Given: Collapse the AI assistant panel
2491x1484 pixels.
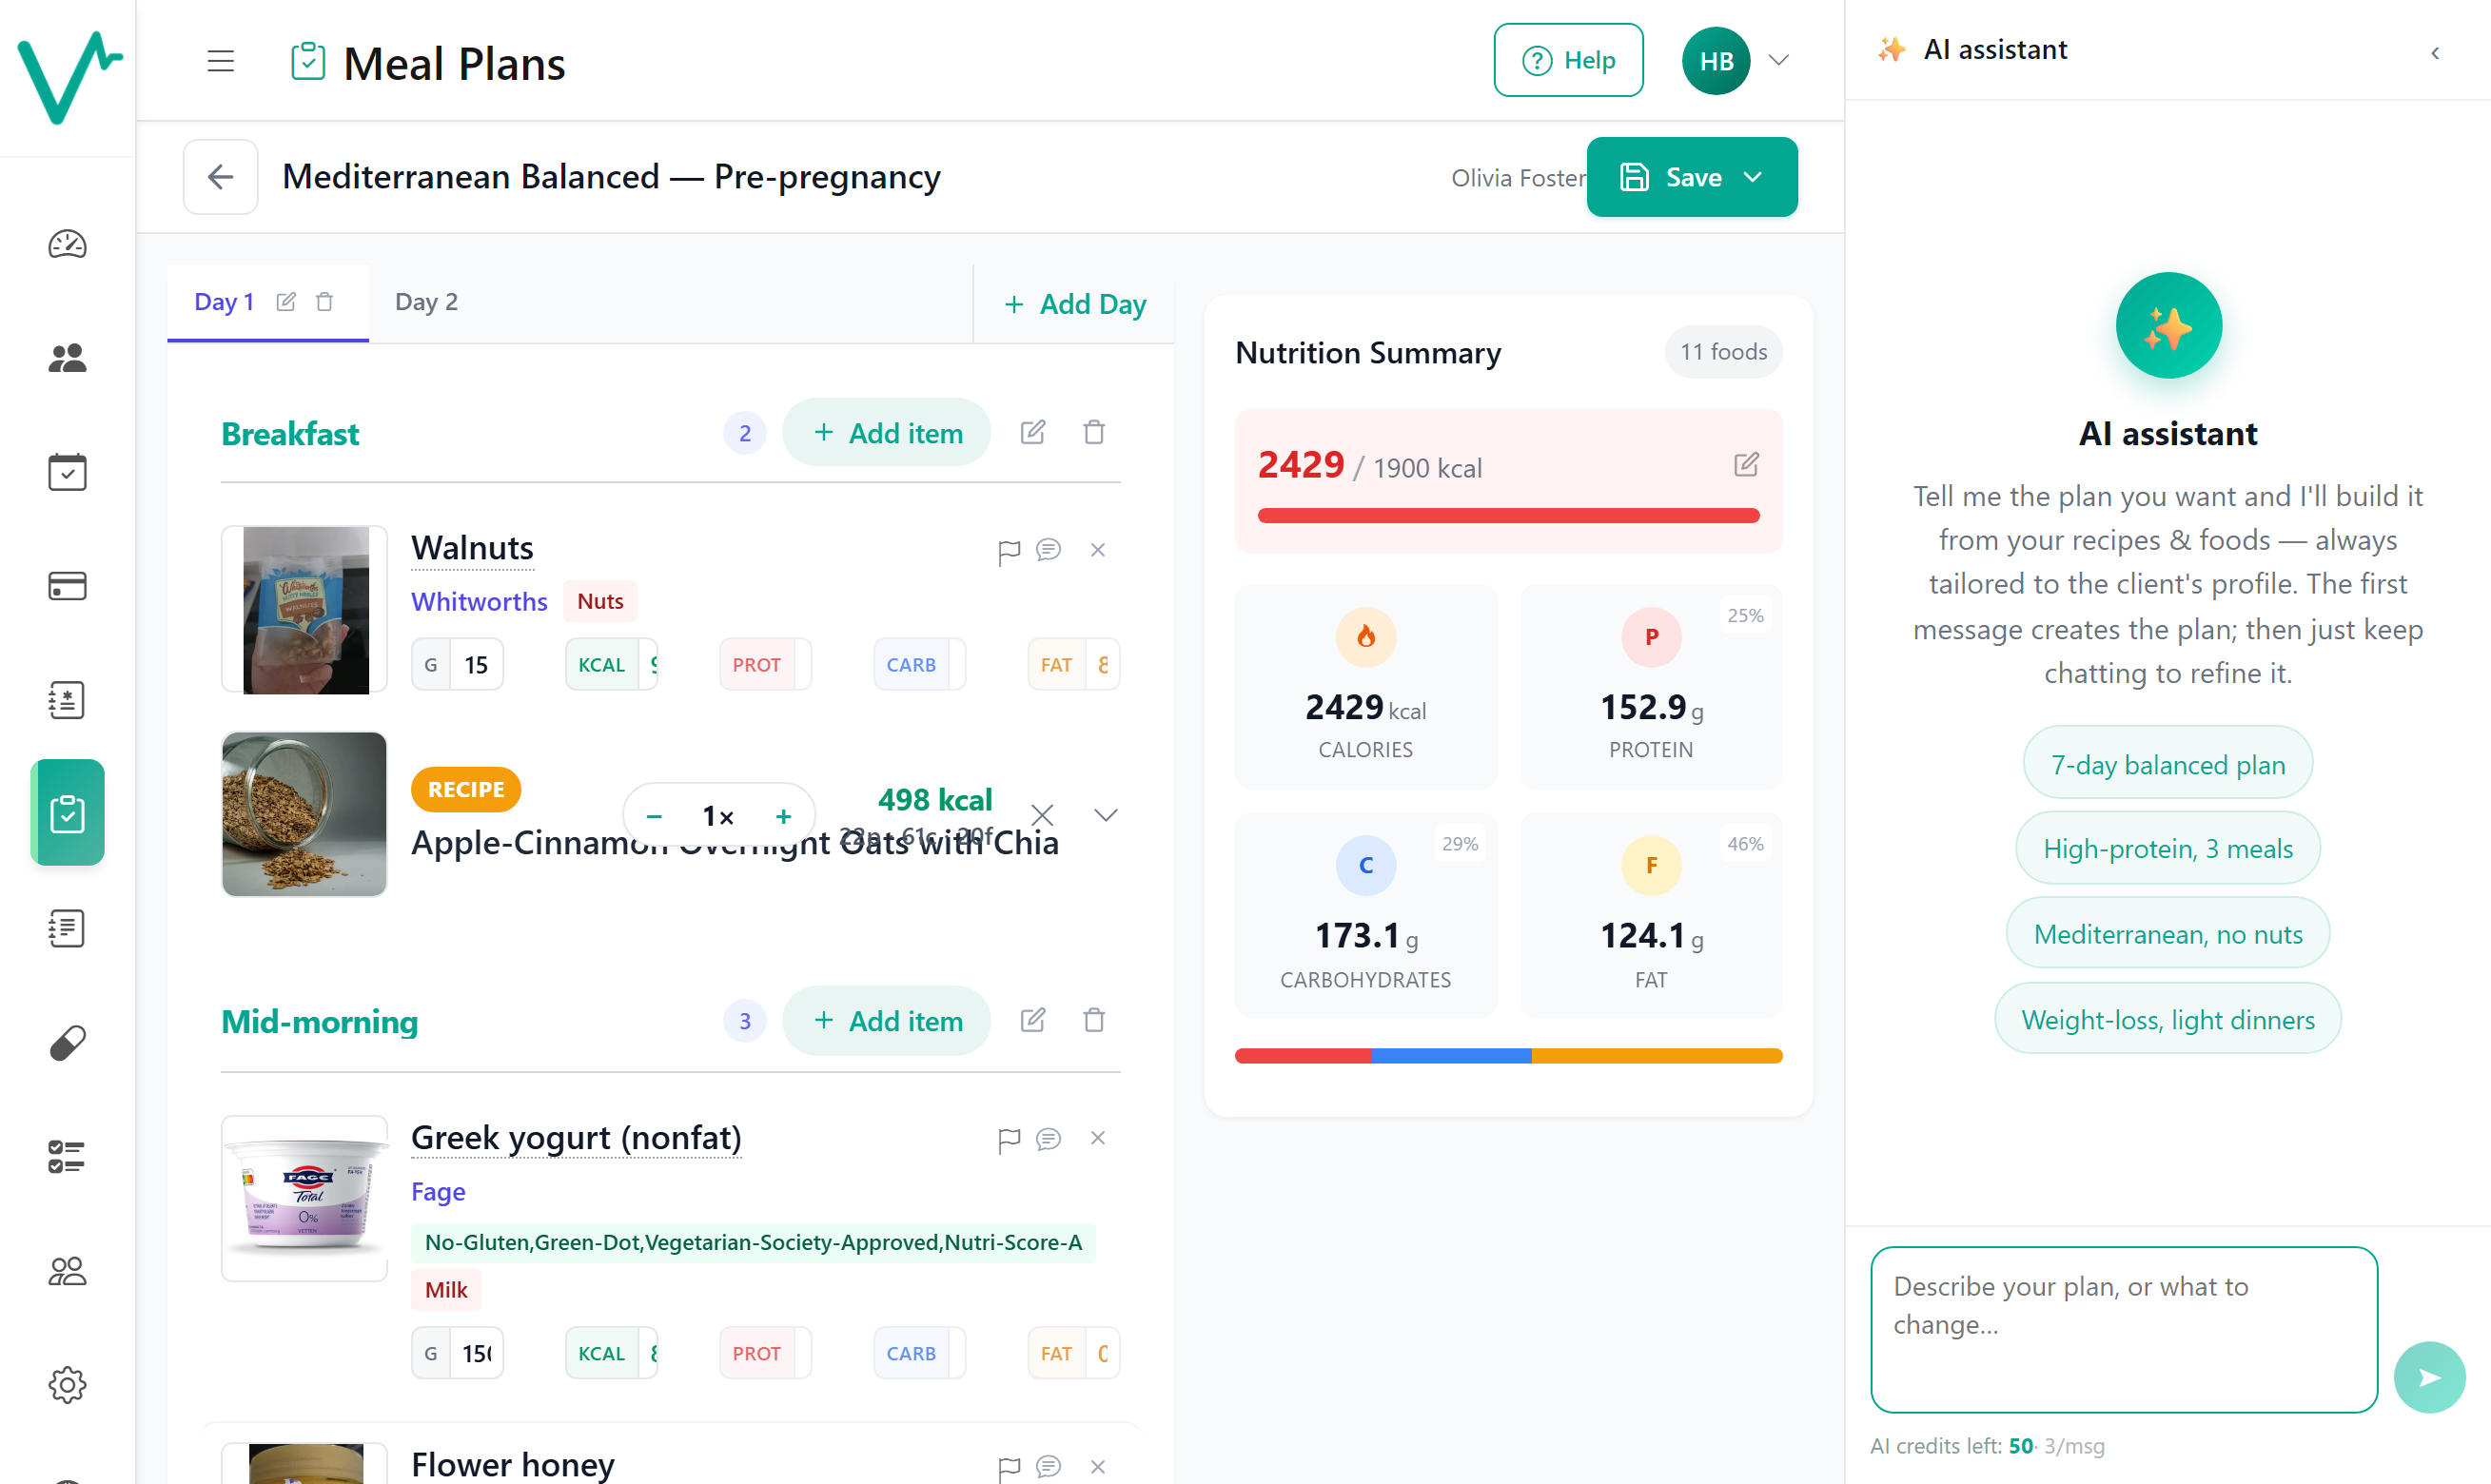Looking at the screenshot, I should (2435, 53).
